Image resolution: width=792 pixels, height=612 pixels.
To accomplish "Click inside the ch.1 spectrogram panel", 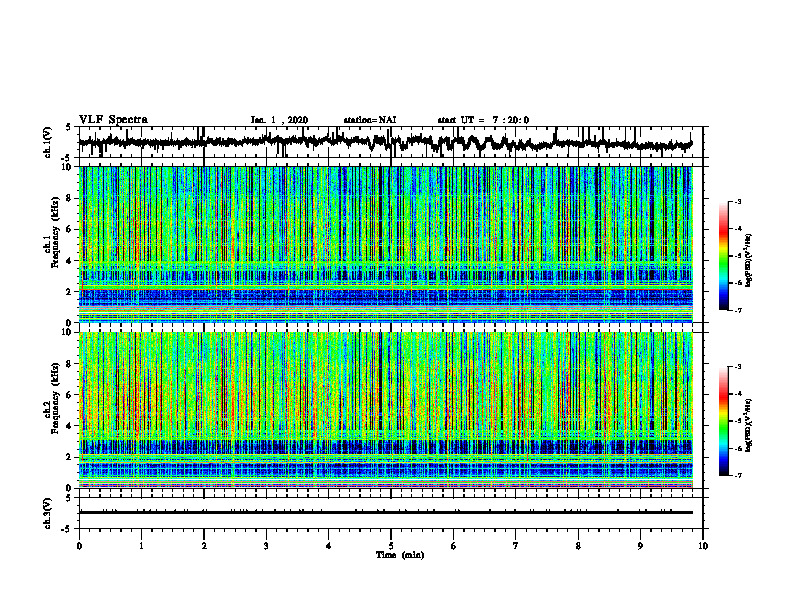I will point(385,244).
